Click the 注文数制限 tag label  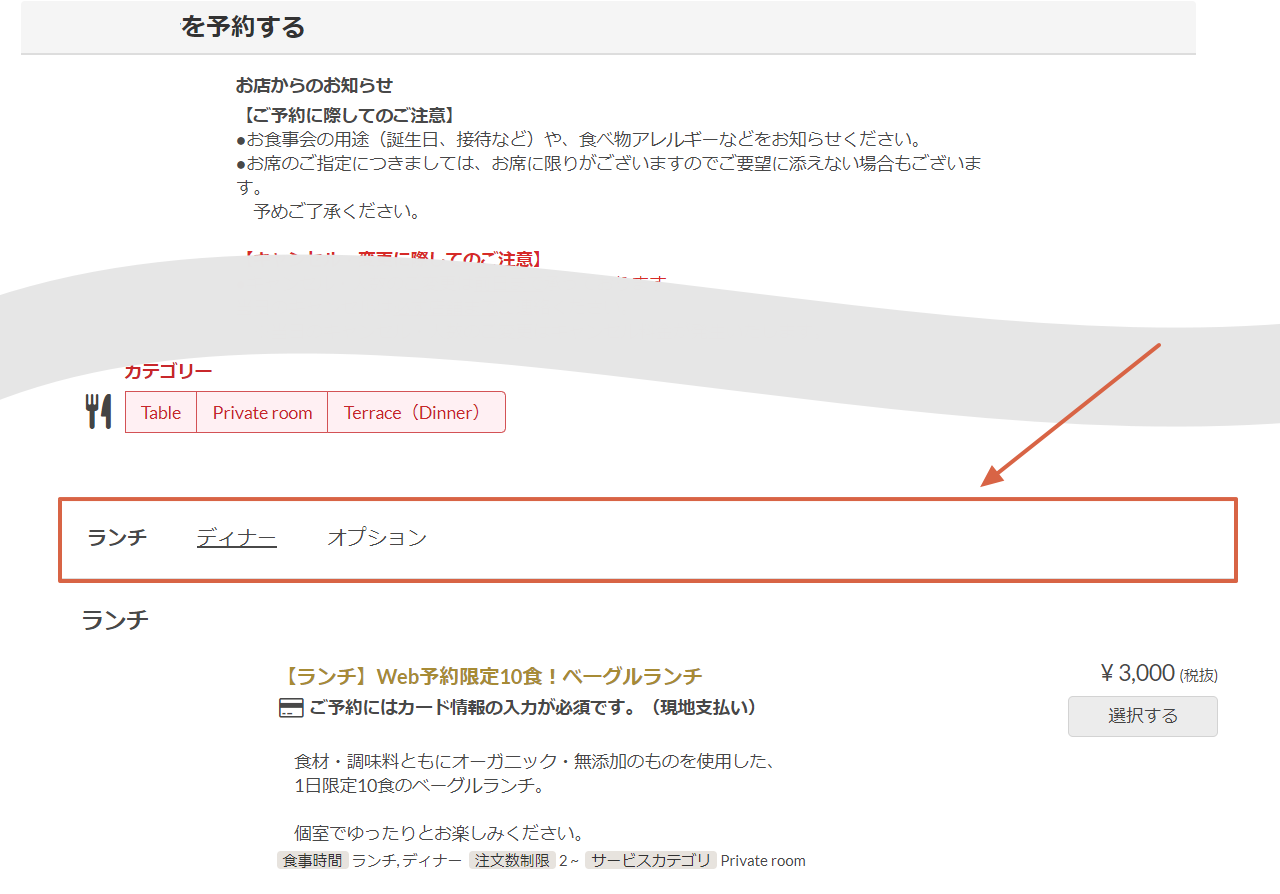[x=512, y=860]
